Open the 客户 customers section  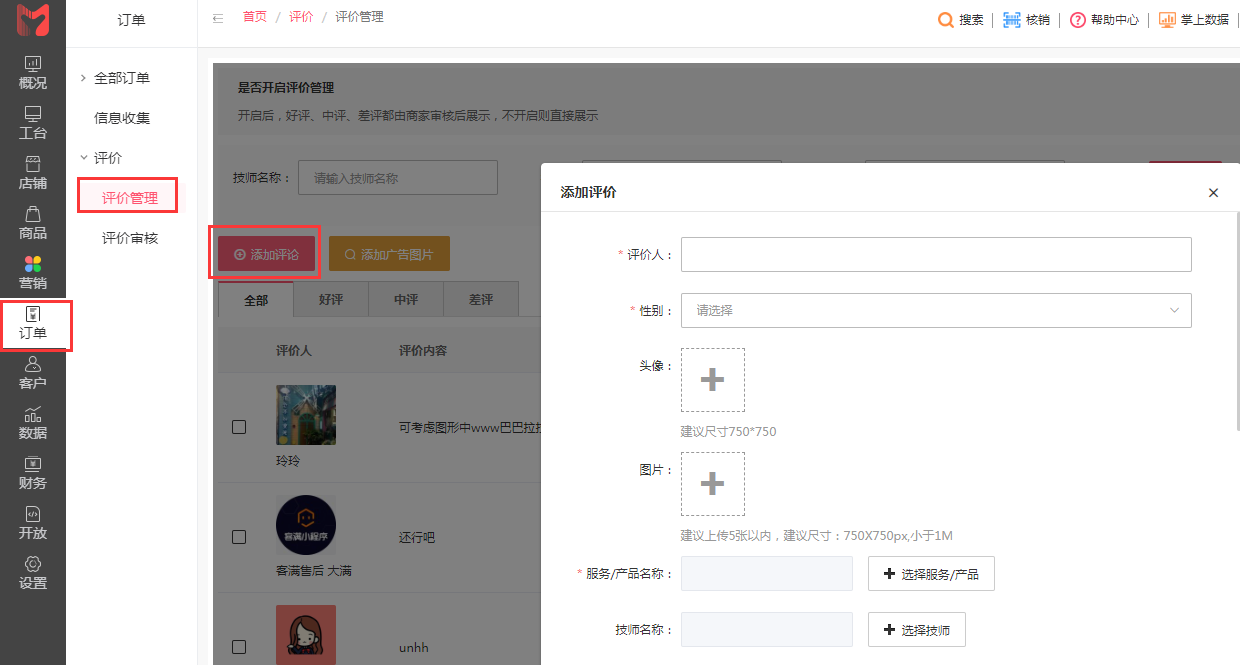click(33, 372)
